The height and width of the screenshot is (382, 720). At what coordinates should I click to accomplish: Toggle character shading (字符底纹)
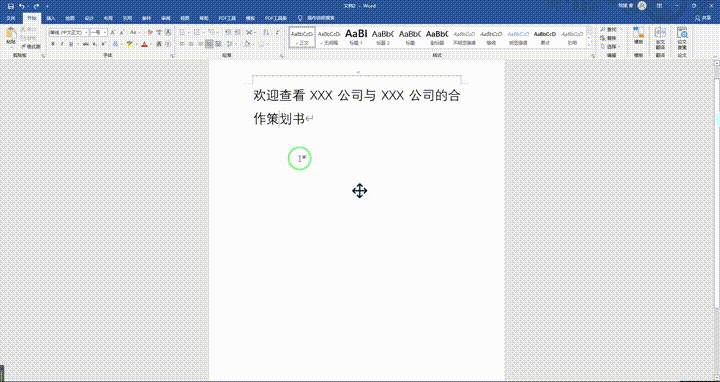pos(159,44)
